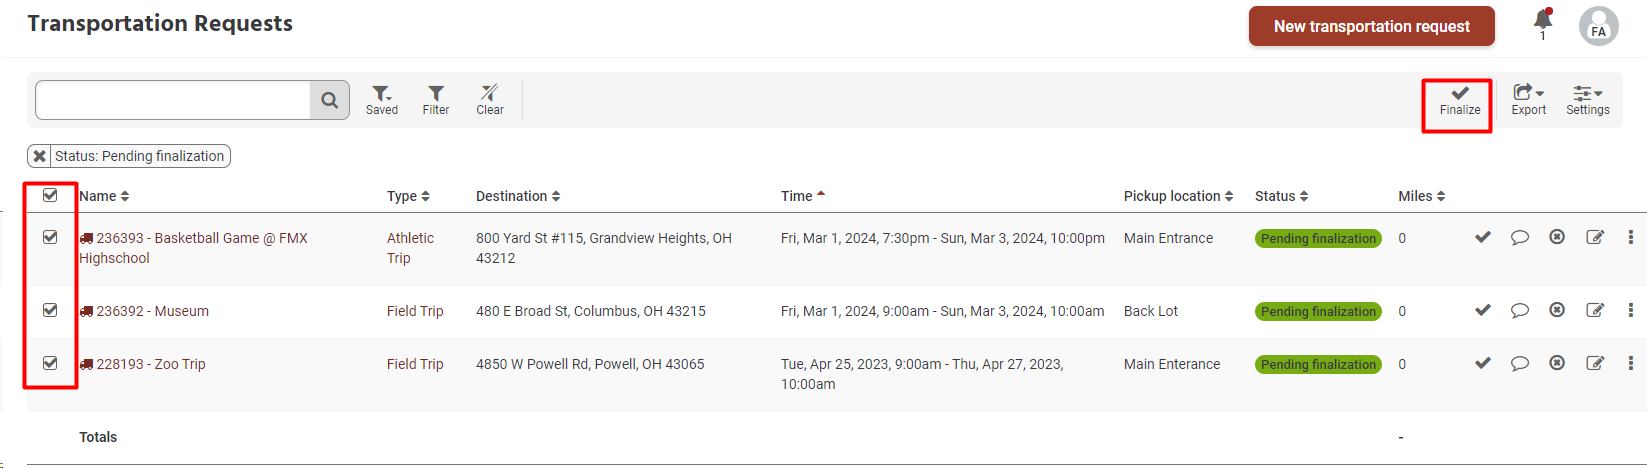
Task: Edit the Zoo Trip request
Action: click(1594, 364)
